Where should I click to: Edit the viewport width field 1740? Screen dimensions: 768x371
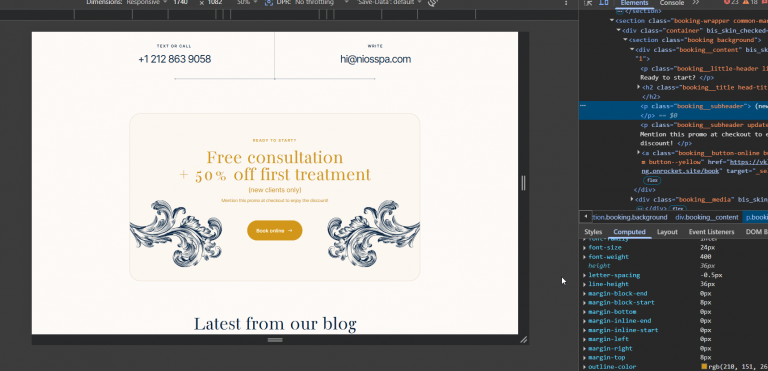(180, 2)
